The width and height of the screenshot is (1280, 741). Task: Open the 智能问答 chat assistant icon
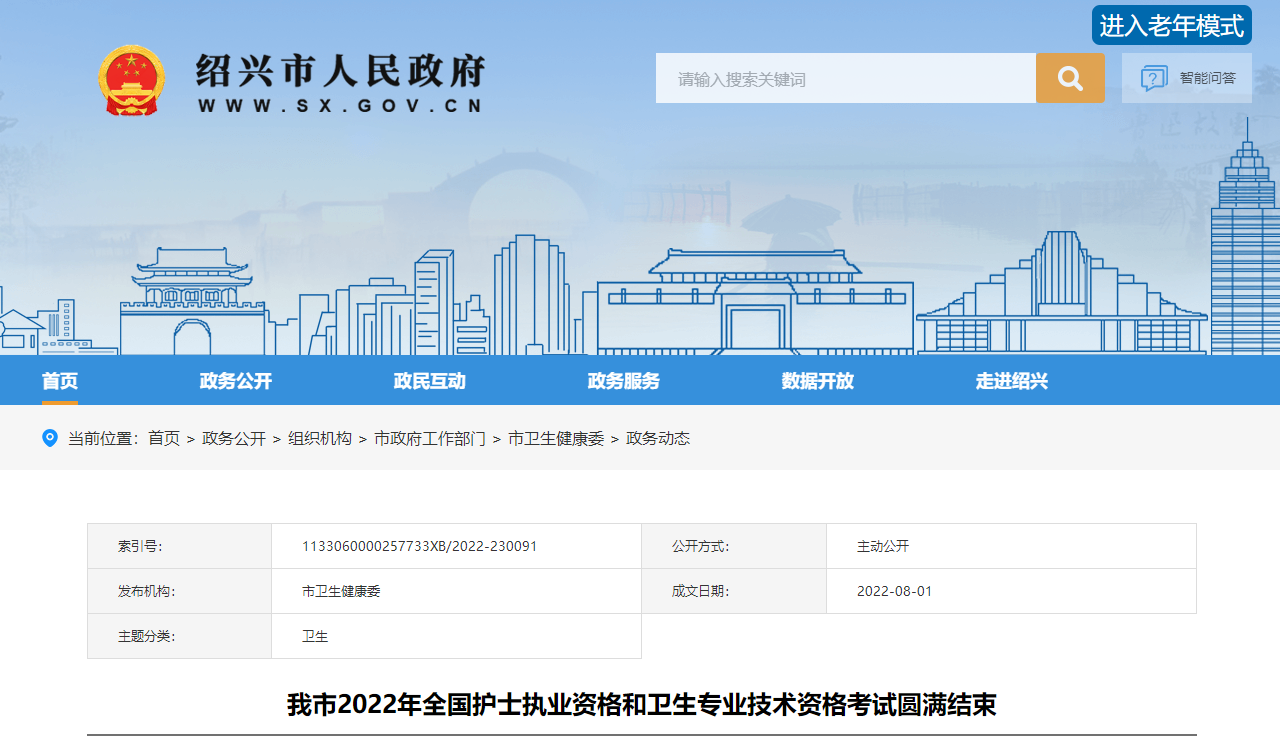(x=1155, y=78)
